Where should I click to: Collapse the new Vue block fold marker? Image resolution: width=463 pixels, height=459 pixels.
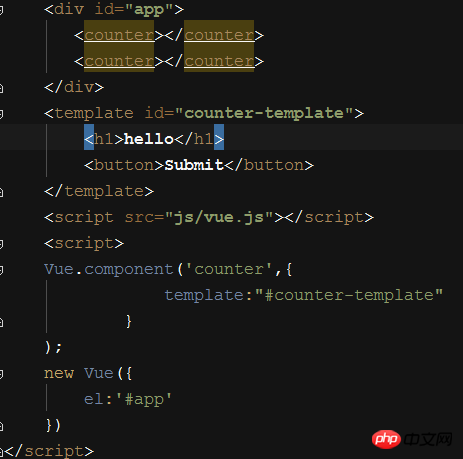pos(1,374)
